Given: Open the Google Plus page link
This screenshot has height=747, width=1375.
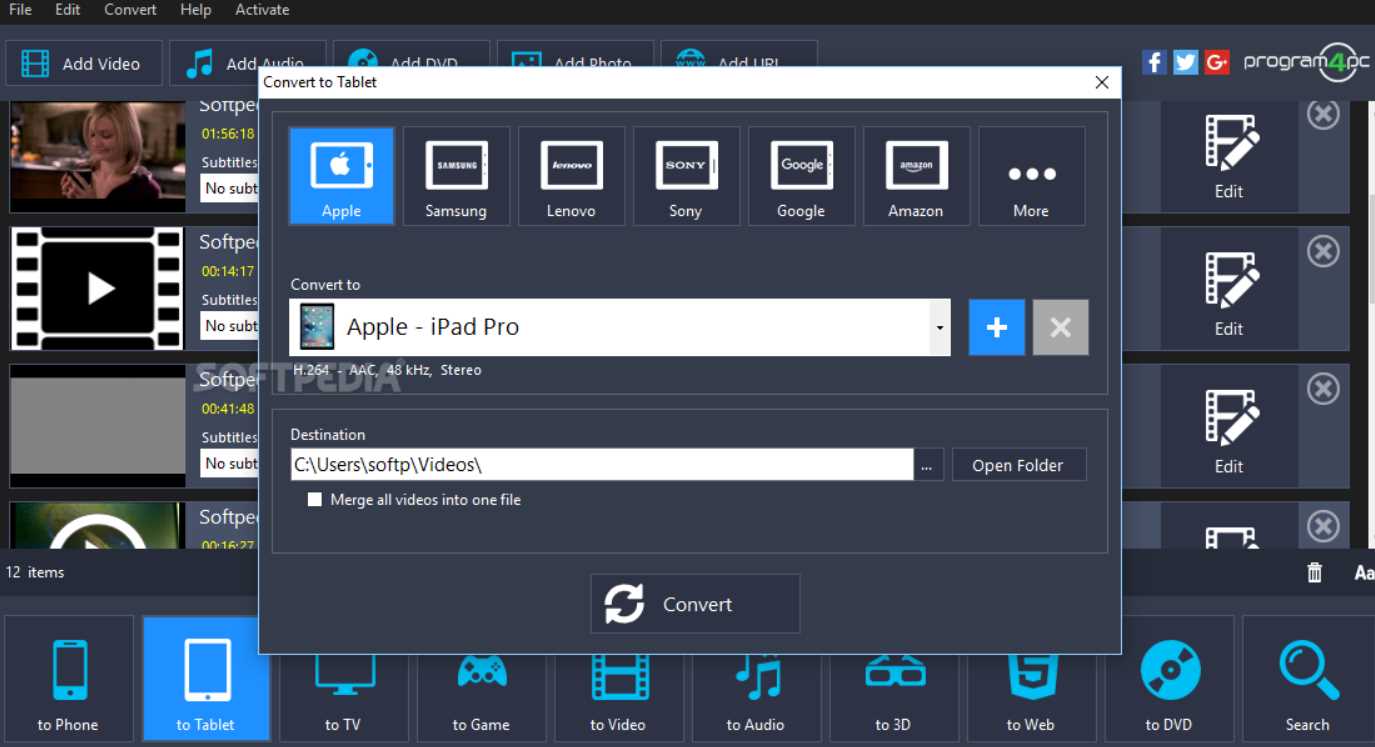Looking at the screenshot, I should pos(1217,62).
